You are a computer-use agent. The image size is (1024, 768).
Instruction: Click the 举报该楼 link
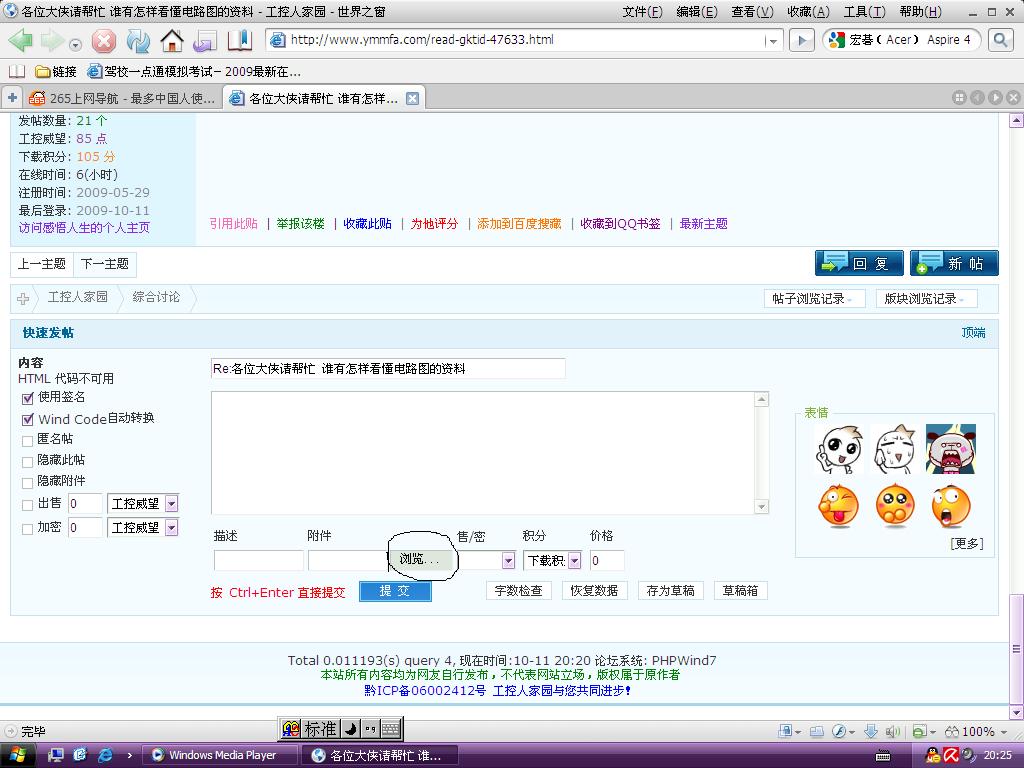301,224
